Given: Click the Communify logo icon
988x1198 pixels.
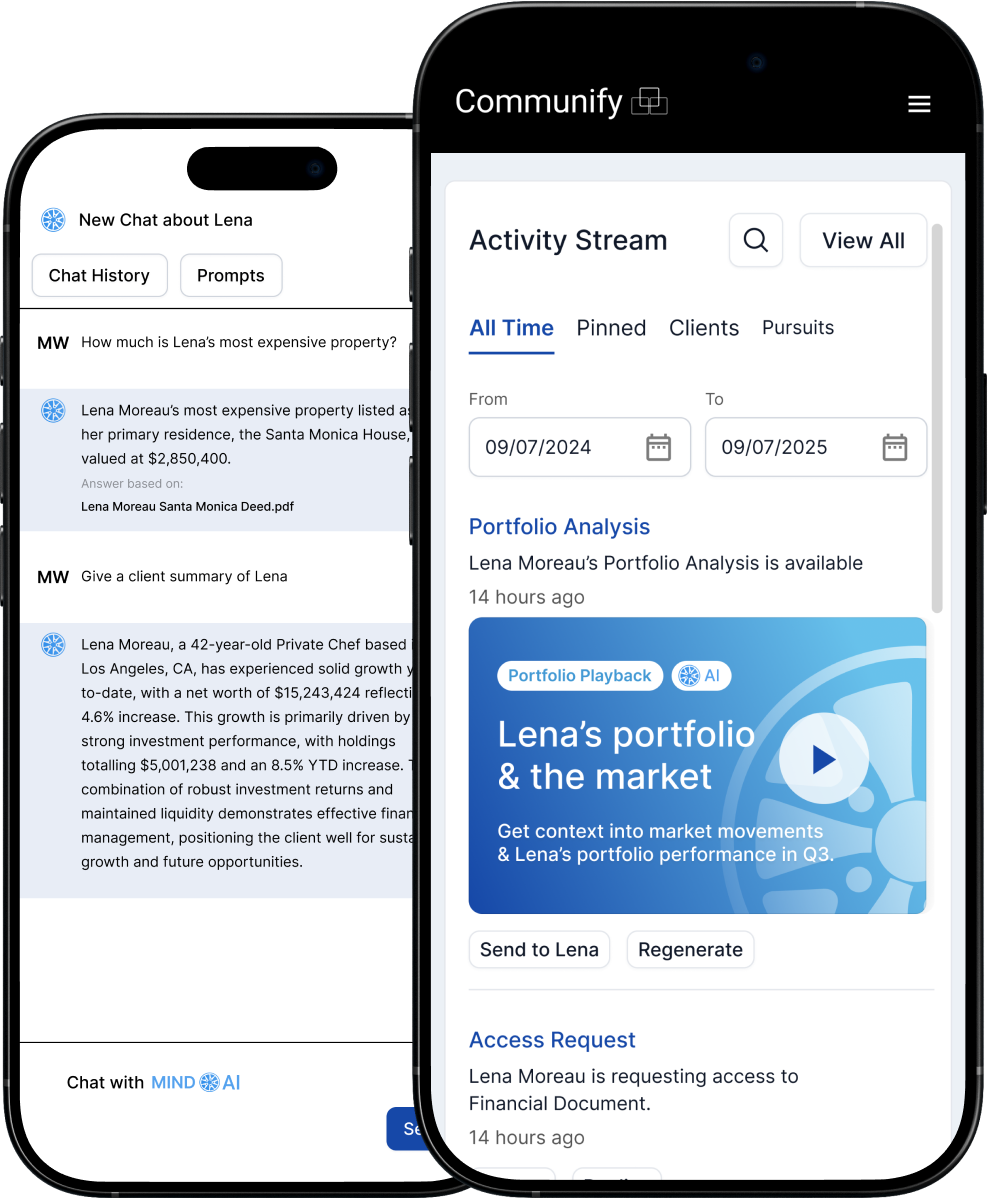Looking at the screenshot, I should (650, 101).
